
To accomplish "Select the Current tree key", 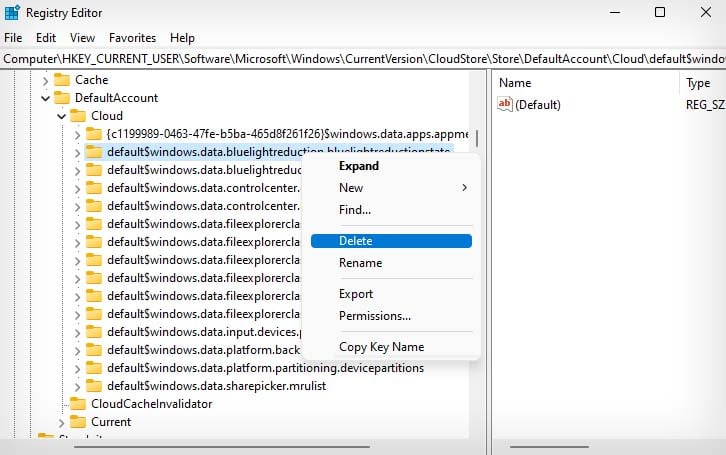I will click(x=111, y=422).
